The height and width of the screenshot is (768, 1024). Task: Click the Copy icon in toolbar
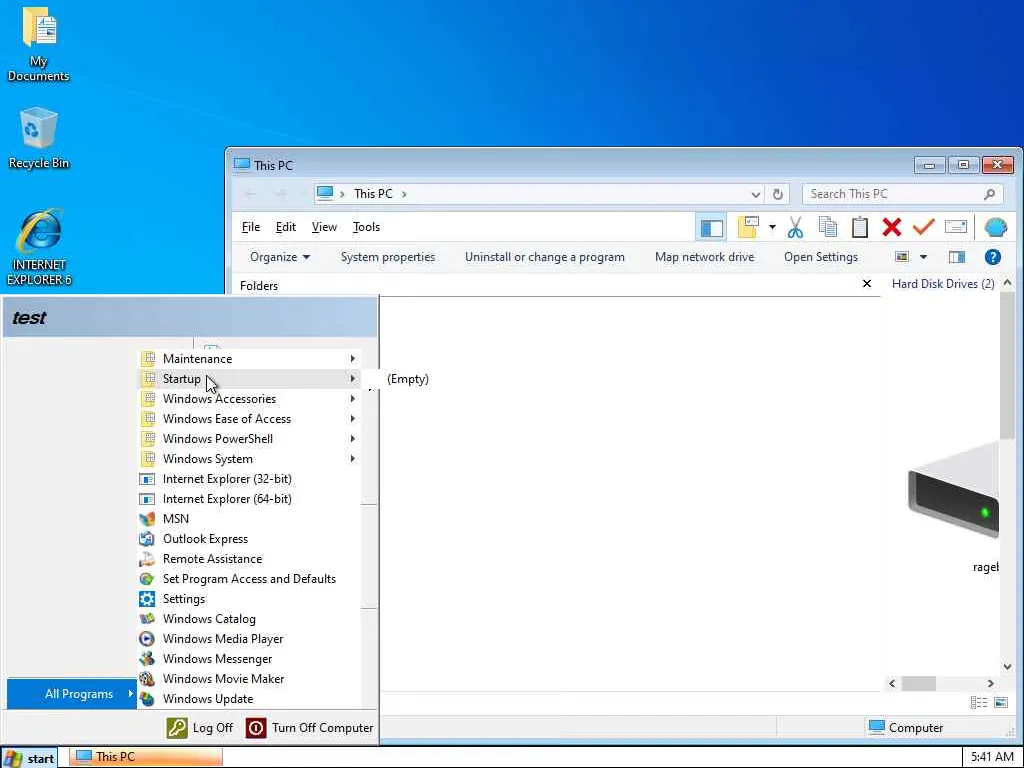pyautogui.click(x=827, y=227)
